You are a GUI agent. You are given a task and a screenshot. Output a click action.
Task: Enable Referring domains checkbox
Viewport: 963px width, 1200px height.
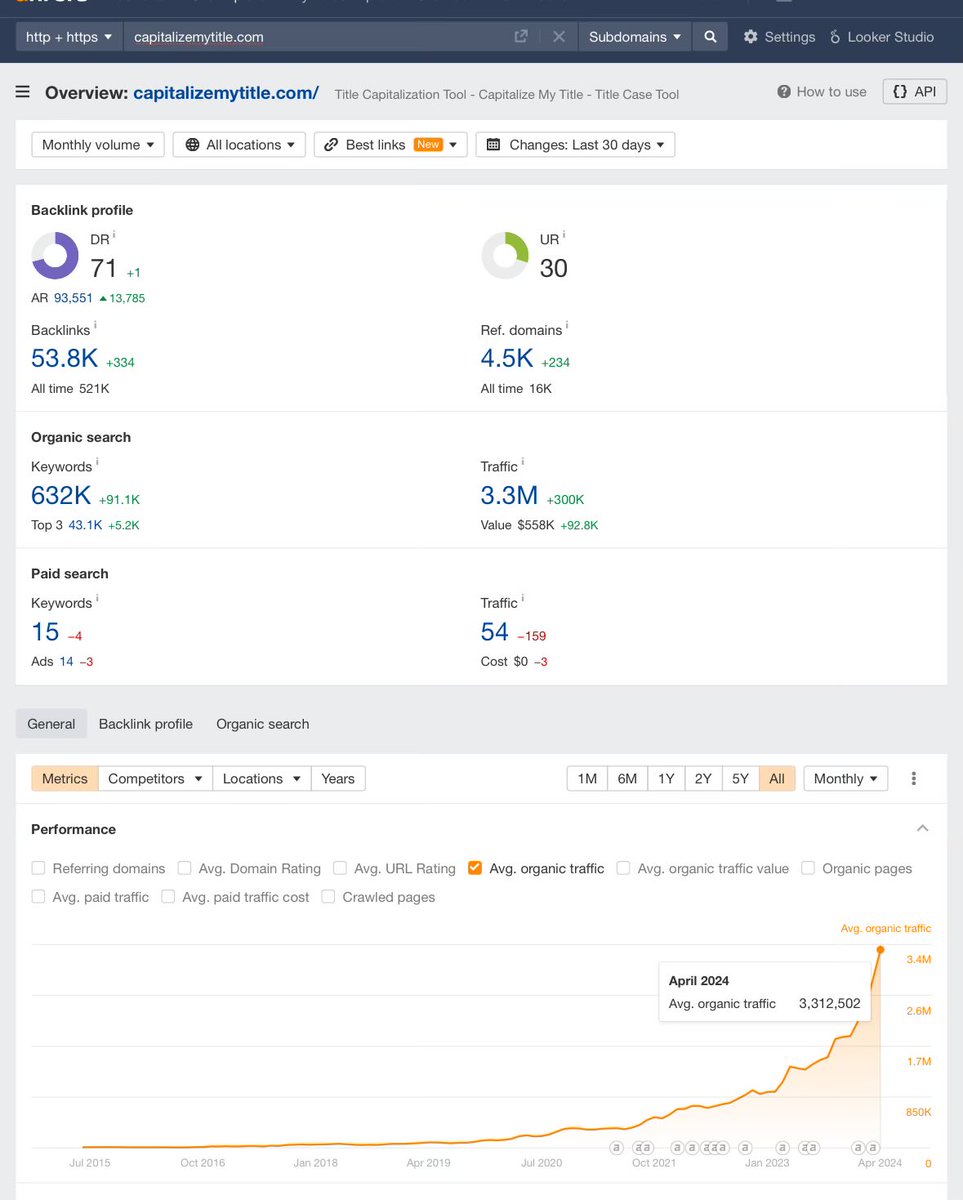pos(38,868)
